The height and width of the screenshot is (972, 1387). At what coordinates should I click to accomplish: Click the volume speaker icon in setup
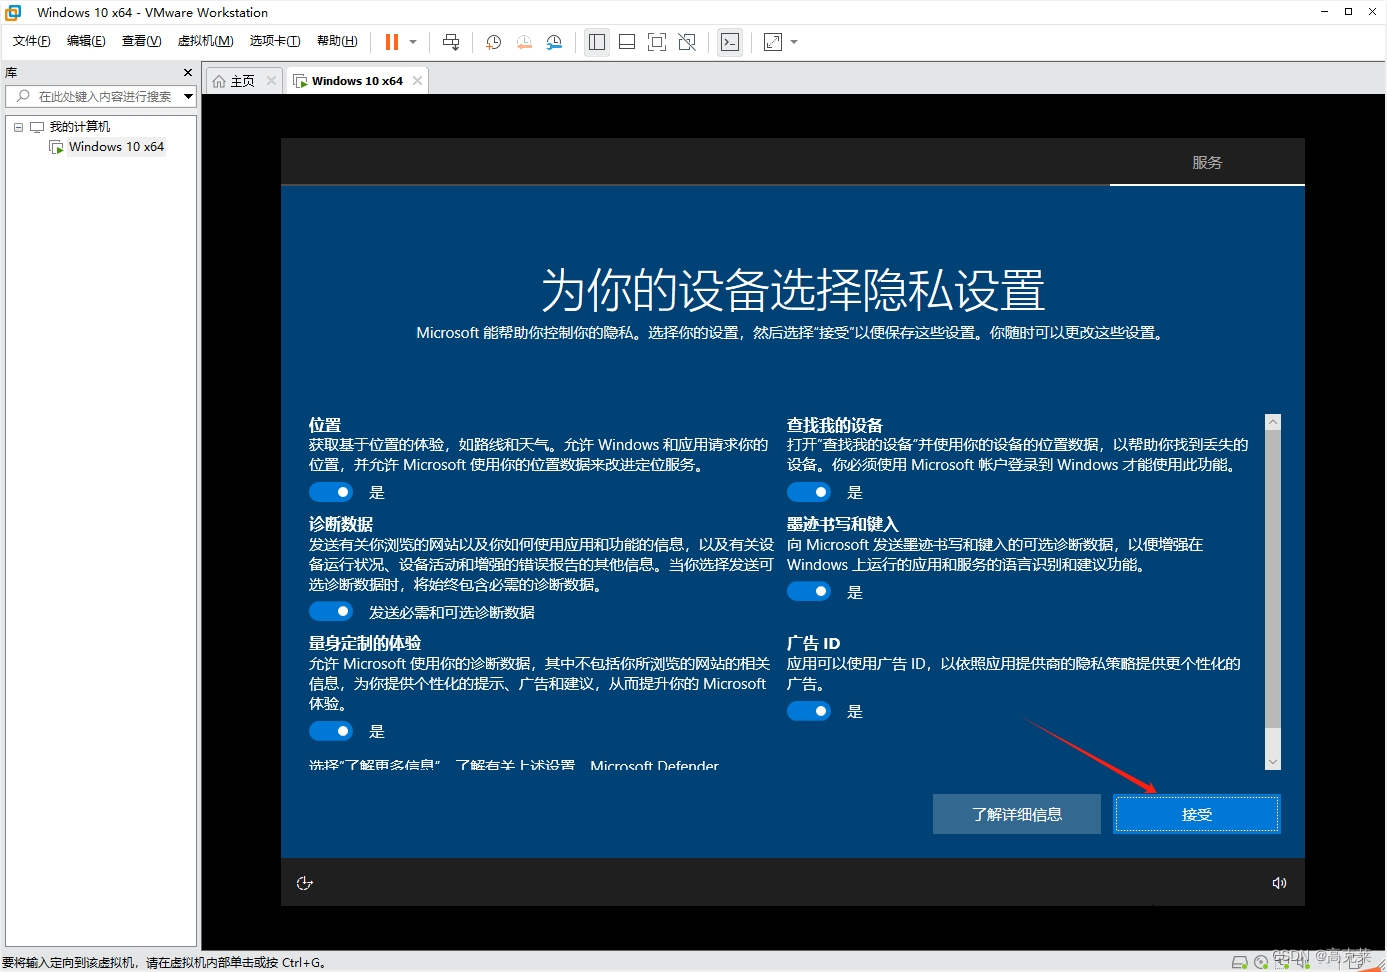point(1279,883)
